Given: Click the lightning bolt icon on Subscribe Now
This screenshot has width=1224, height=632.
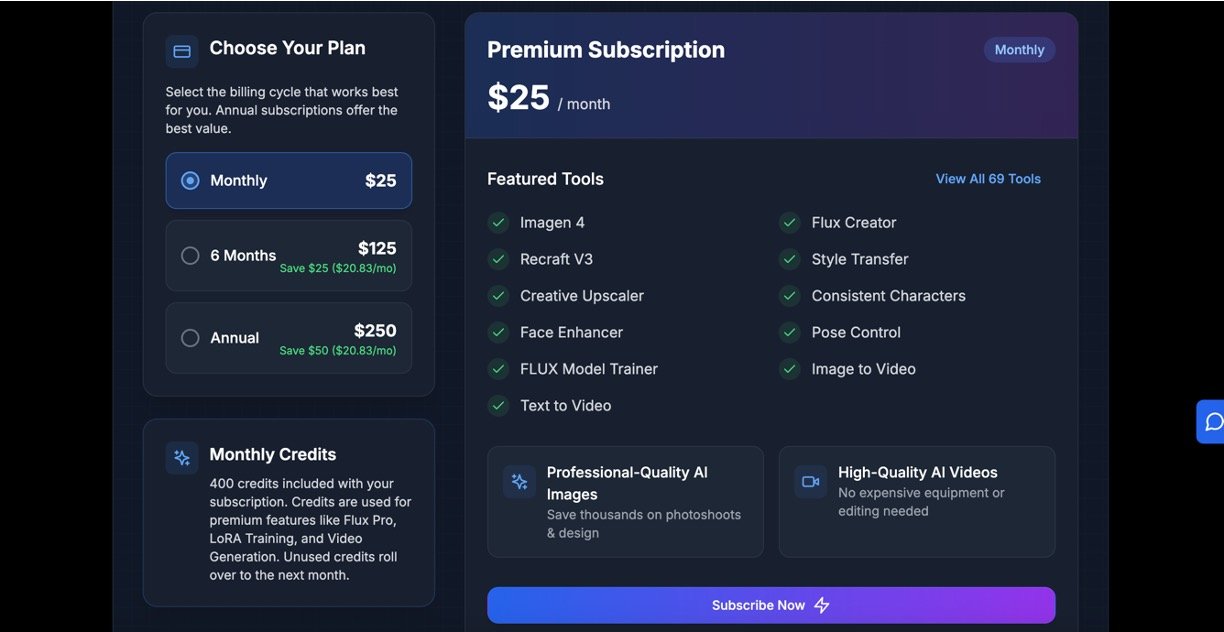Looking at the screenshot, I should 822,606.
